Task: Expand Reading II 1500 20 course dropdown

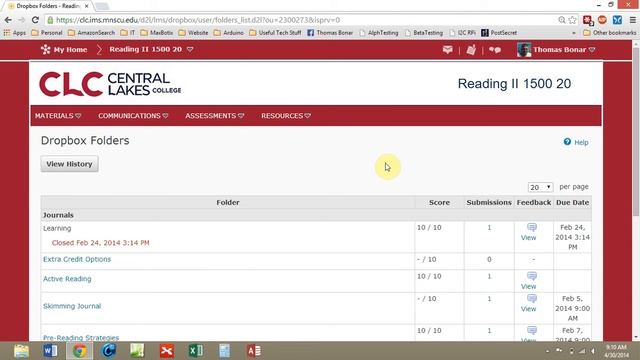Action: (190, 49)
